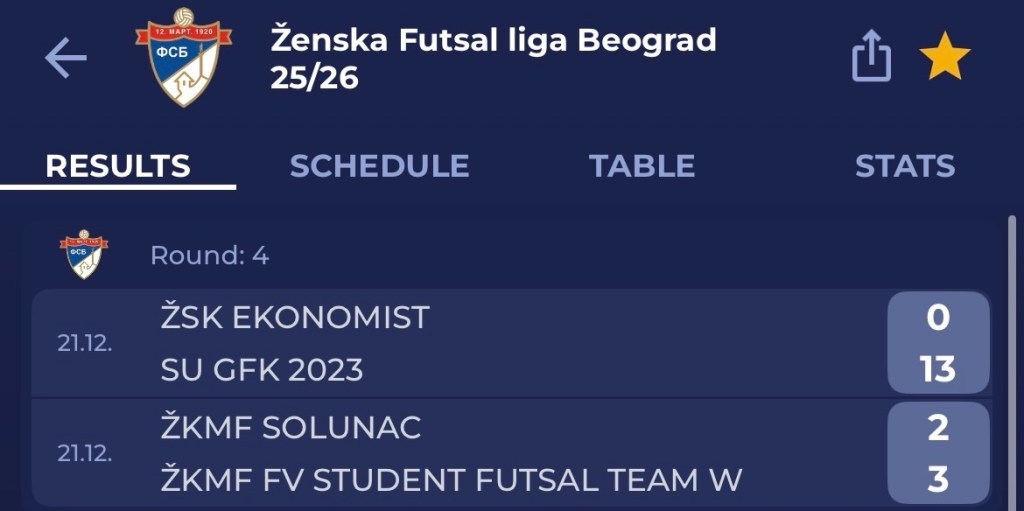The width and height of the screenshot is (1024, 511).
Task: Open ŽKMF FV STUDENT FUTSAL TEAM W
Action: click(x=451, y=480)
